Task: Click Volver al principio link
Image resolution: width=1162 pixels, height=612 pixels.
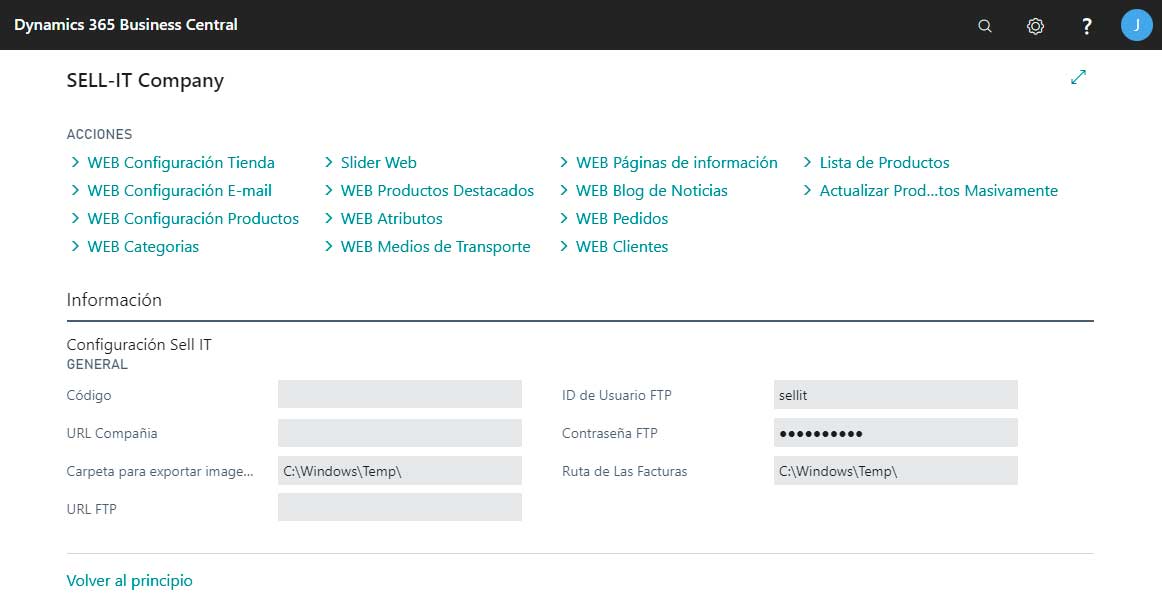Action: pyautogui.click(x=130, y=581)
